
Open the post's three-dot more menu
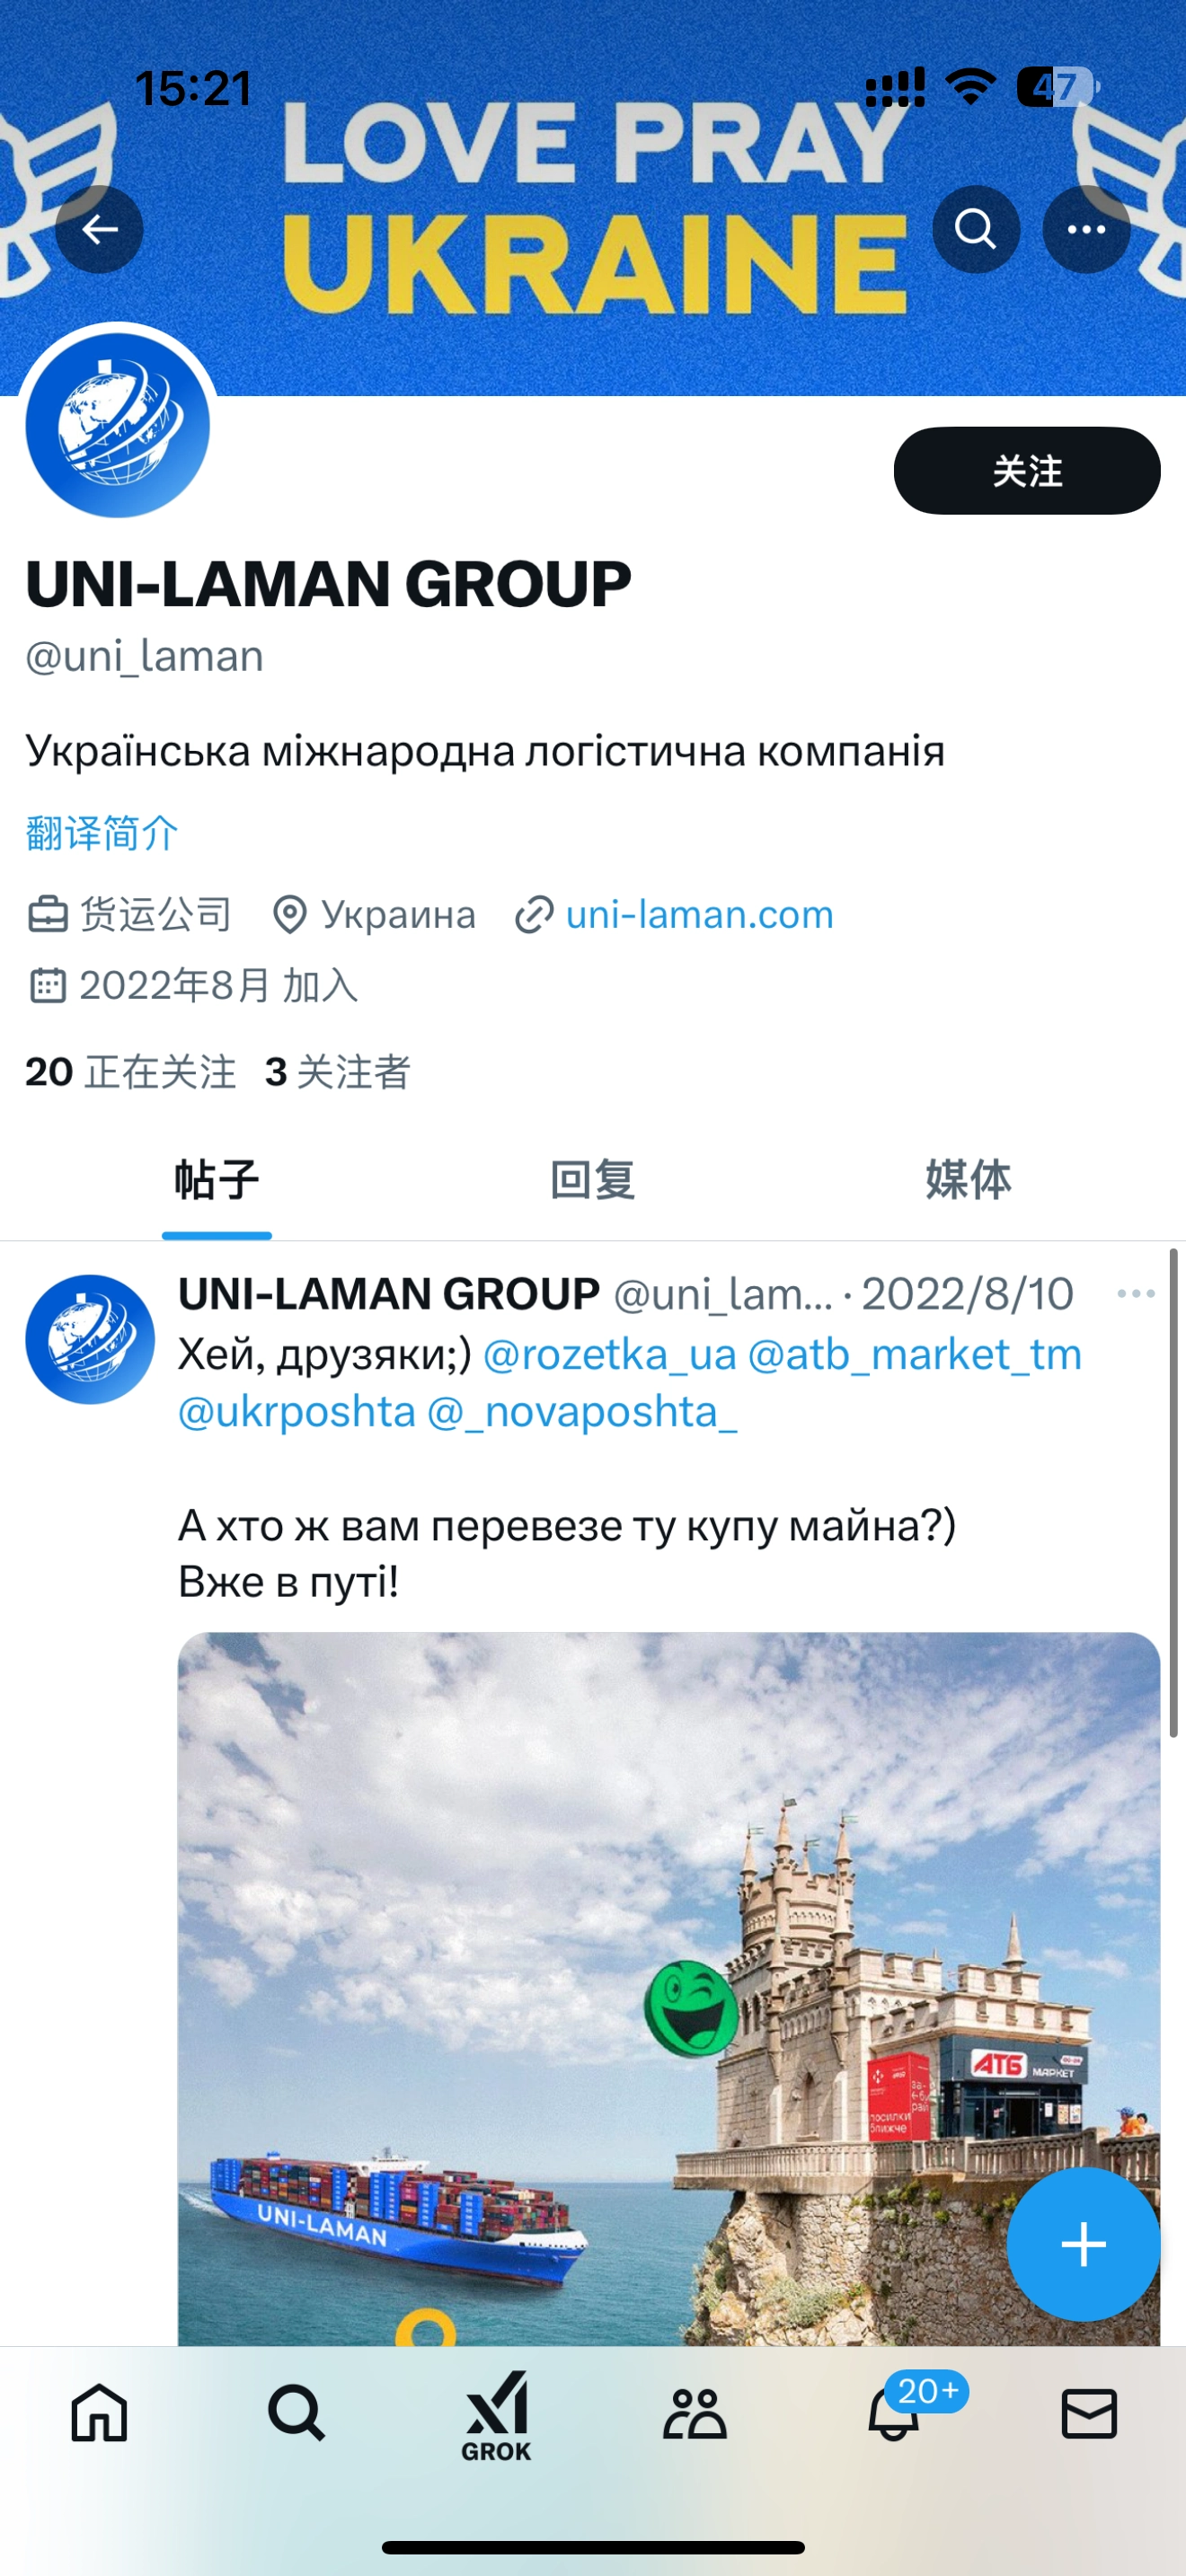click(1136, 1294)
